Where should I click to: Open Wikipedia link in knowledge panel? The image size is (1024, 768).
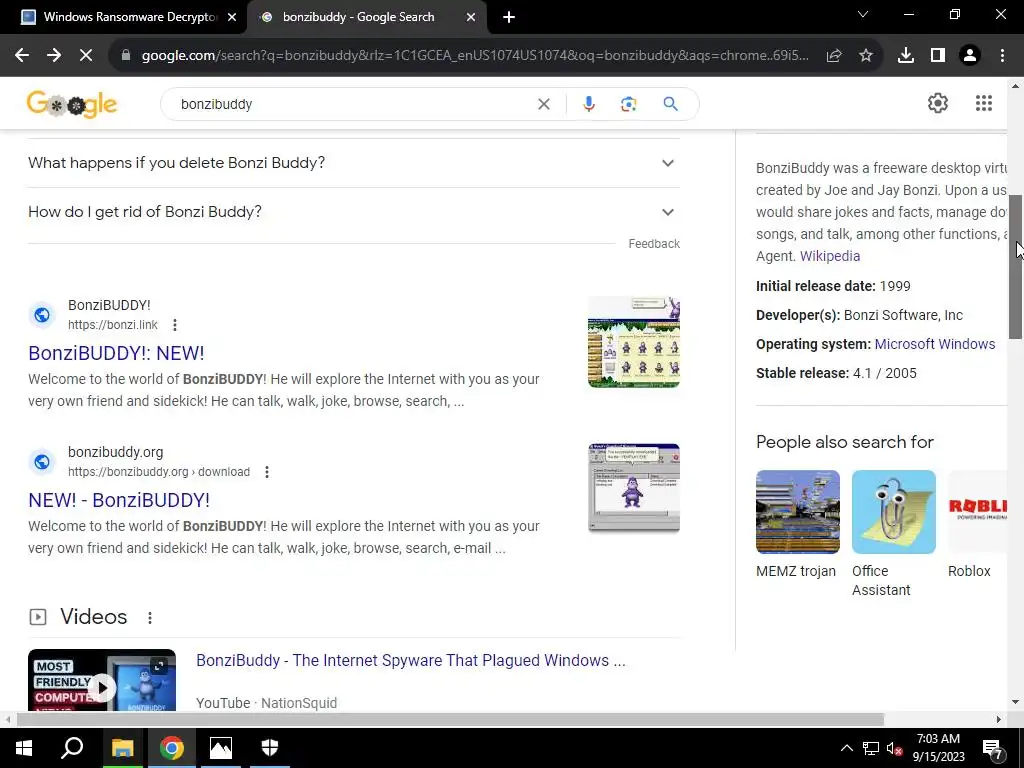click(830, 256)
